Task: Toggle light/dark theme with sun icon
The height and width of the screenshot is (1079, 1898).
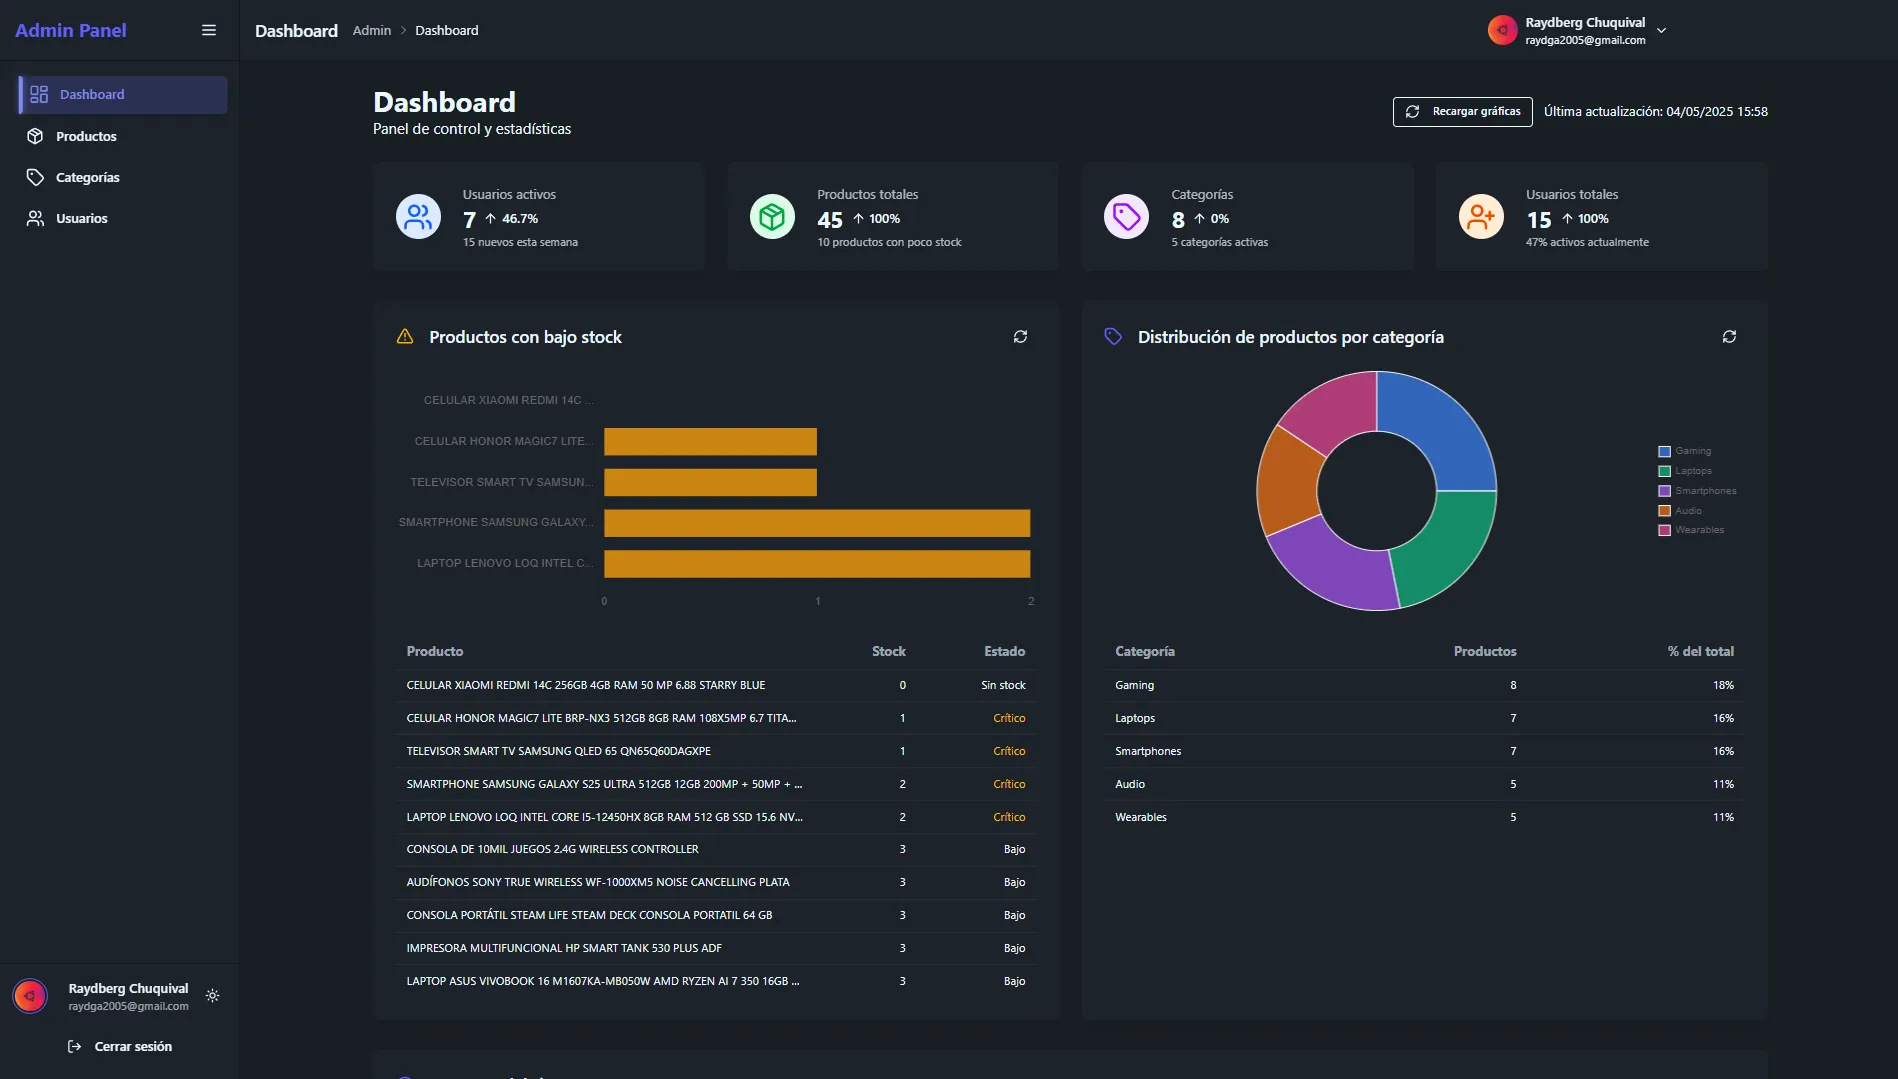Action: (x=212, y=996)
